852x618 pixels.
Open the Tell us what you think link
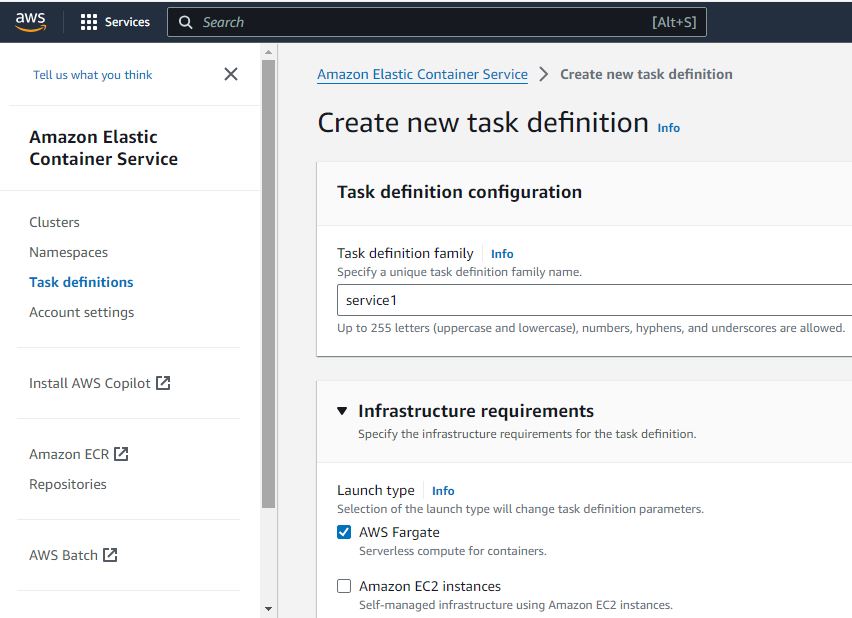tap(92, 75)
